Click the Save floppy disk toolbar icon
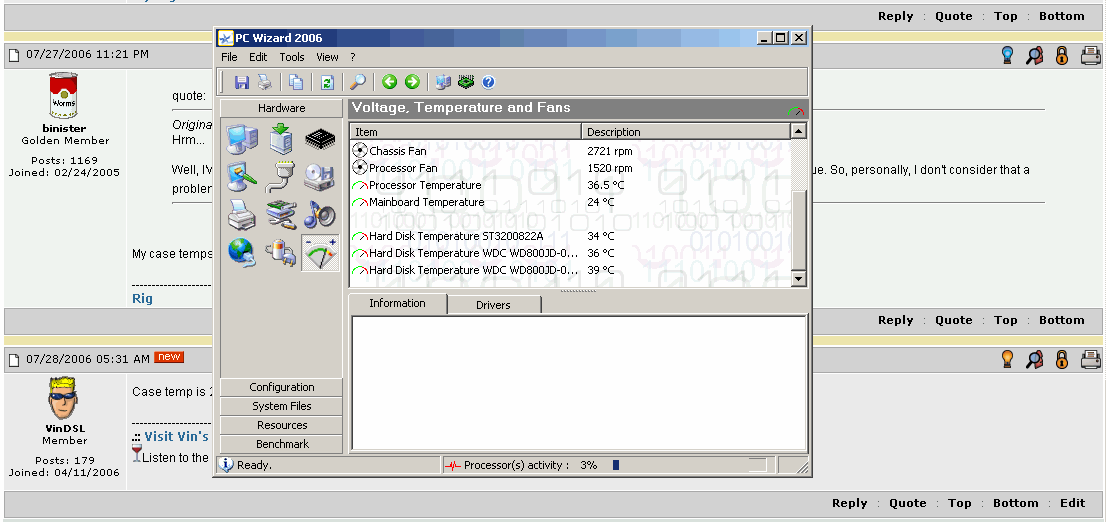 click(x=242, y=82)
